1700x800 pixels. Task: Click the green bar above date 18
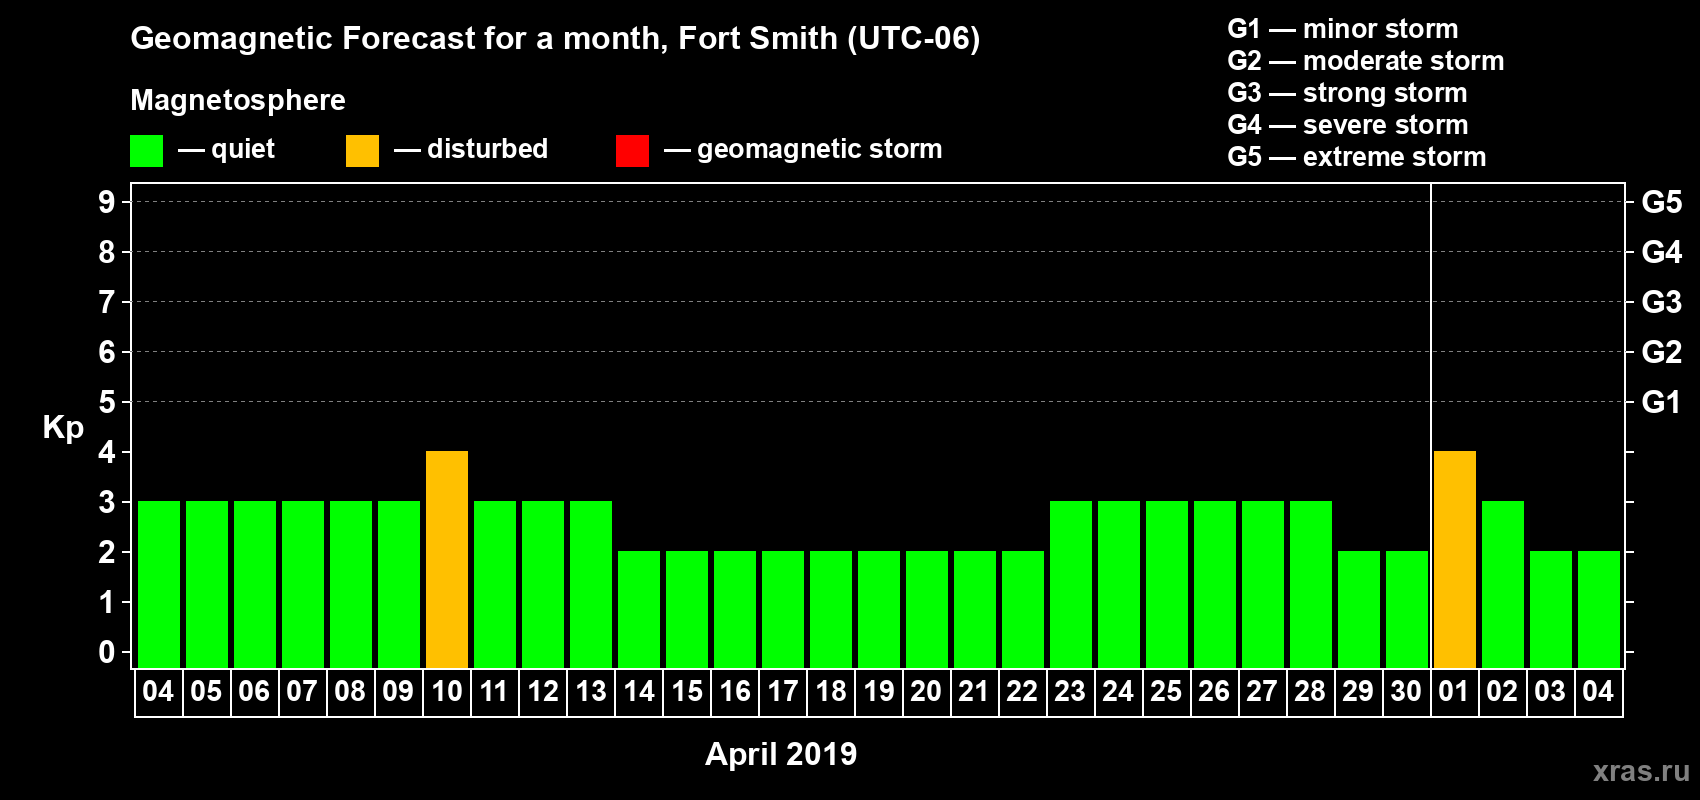point(831,610)
